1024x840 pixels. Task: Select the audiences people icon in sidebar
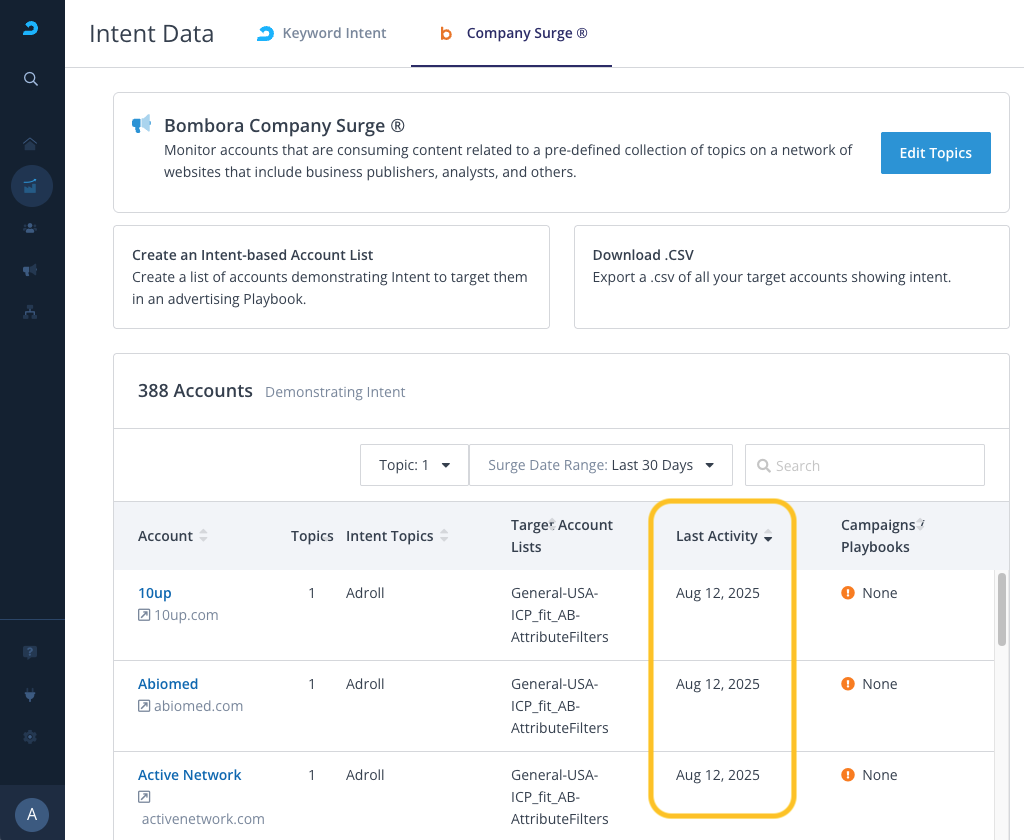tap(31, 228)
